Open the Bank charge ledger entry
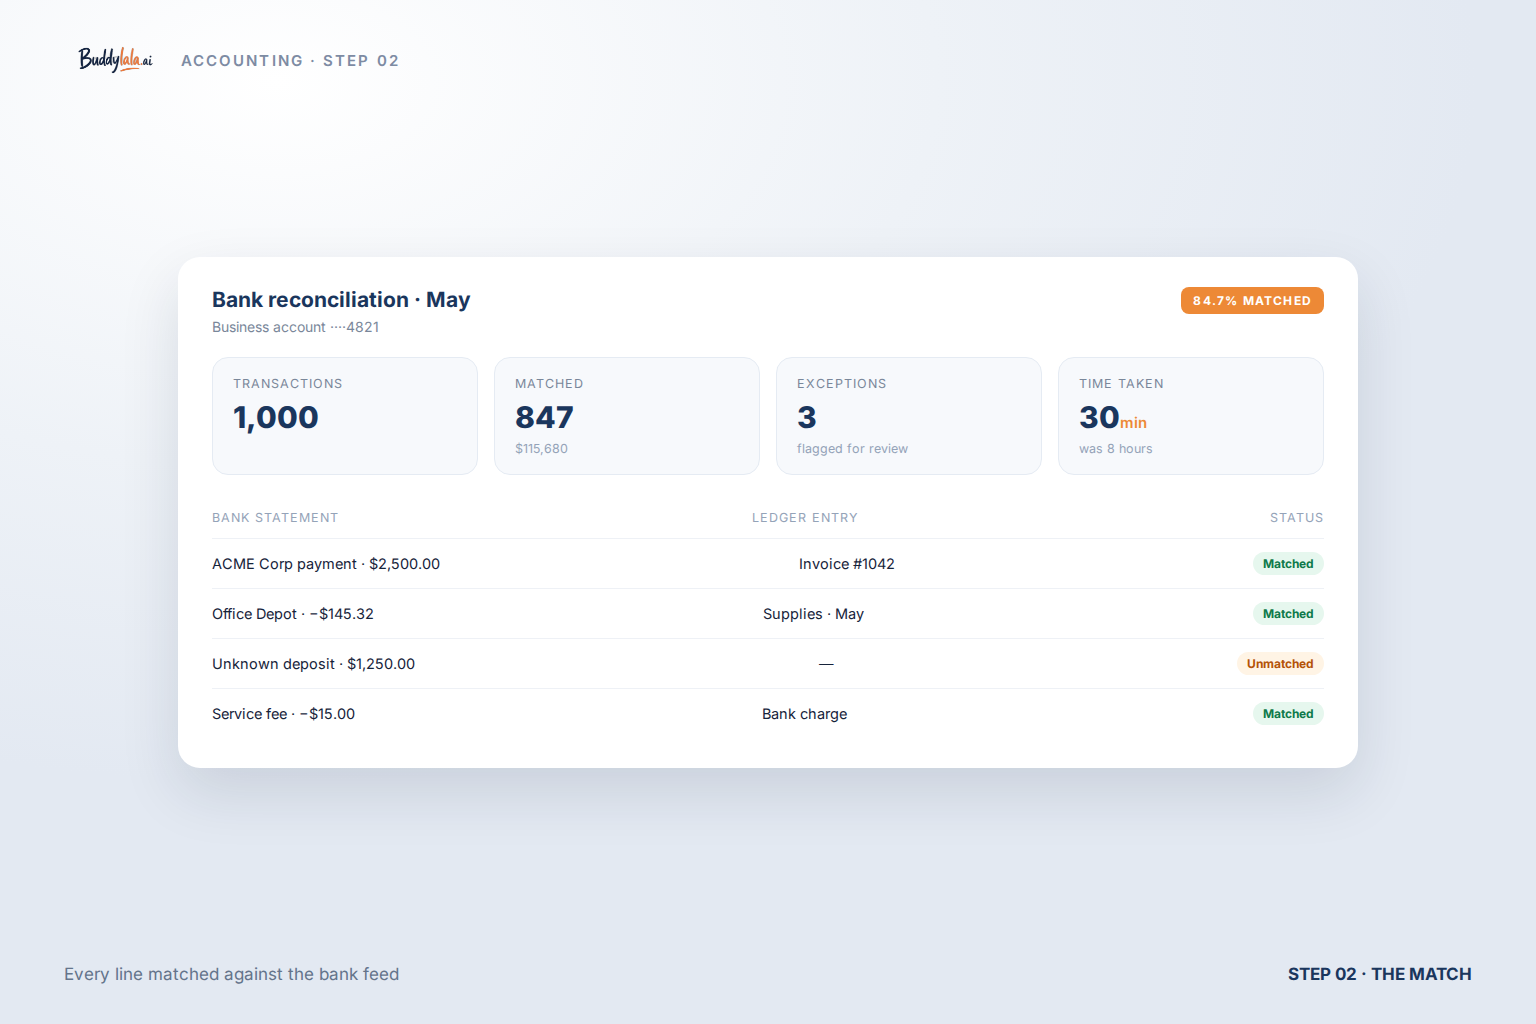1536x1024 pixels. (805, 714)
